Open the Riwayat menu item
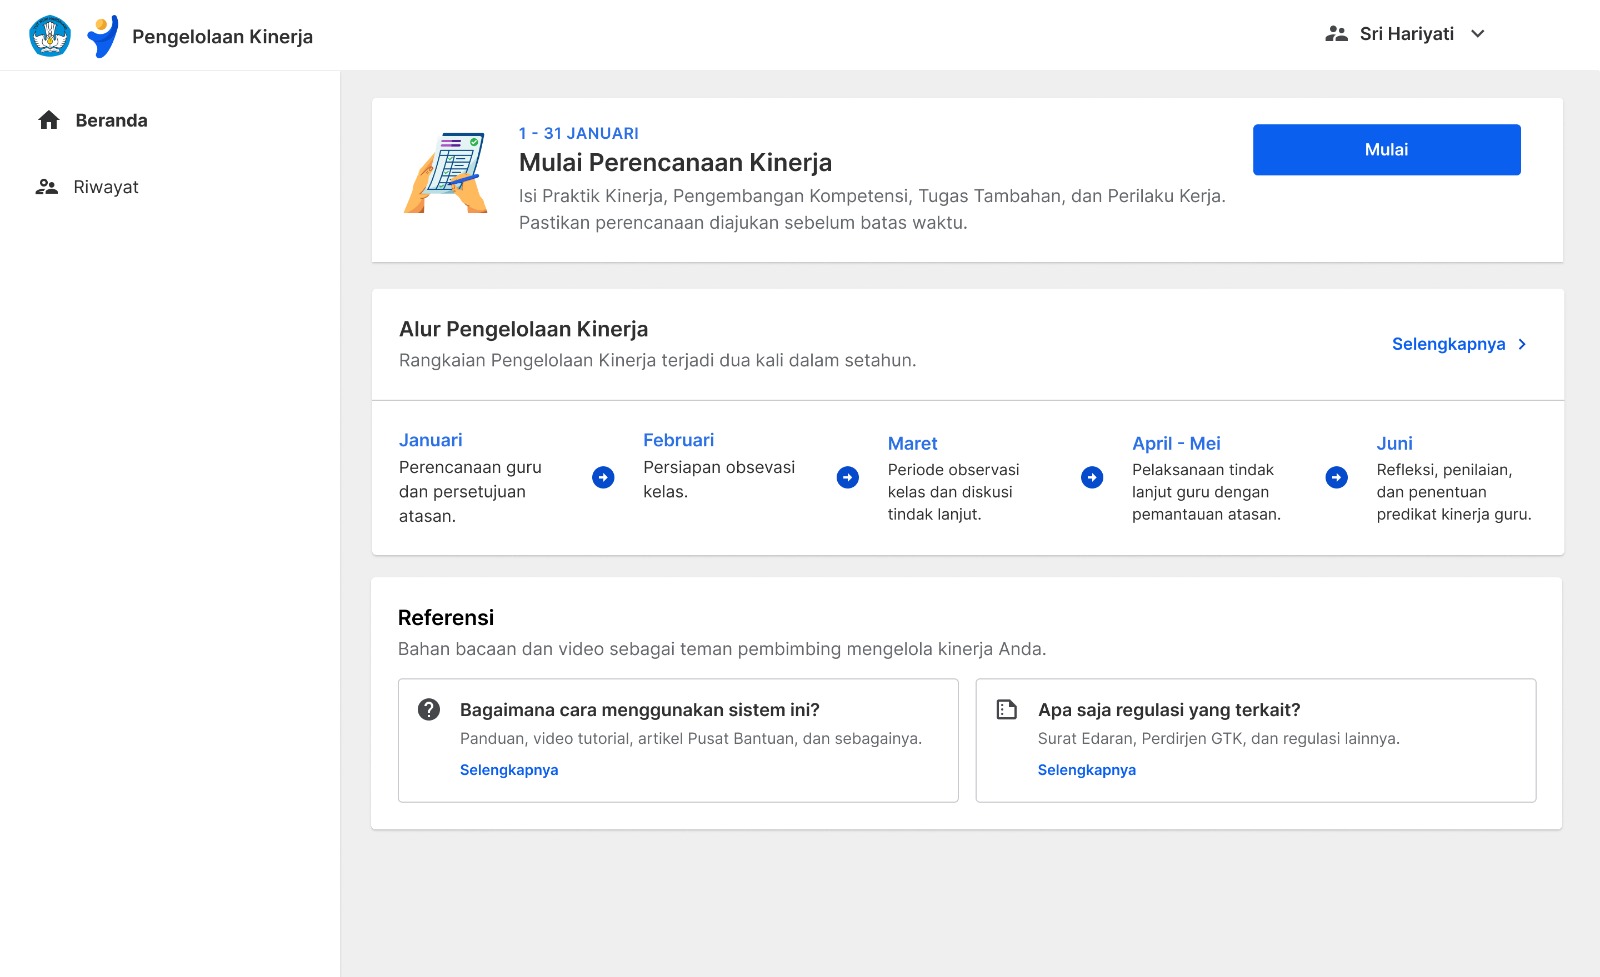 (106, 187)
